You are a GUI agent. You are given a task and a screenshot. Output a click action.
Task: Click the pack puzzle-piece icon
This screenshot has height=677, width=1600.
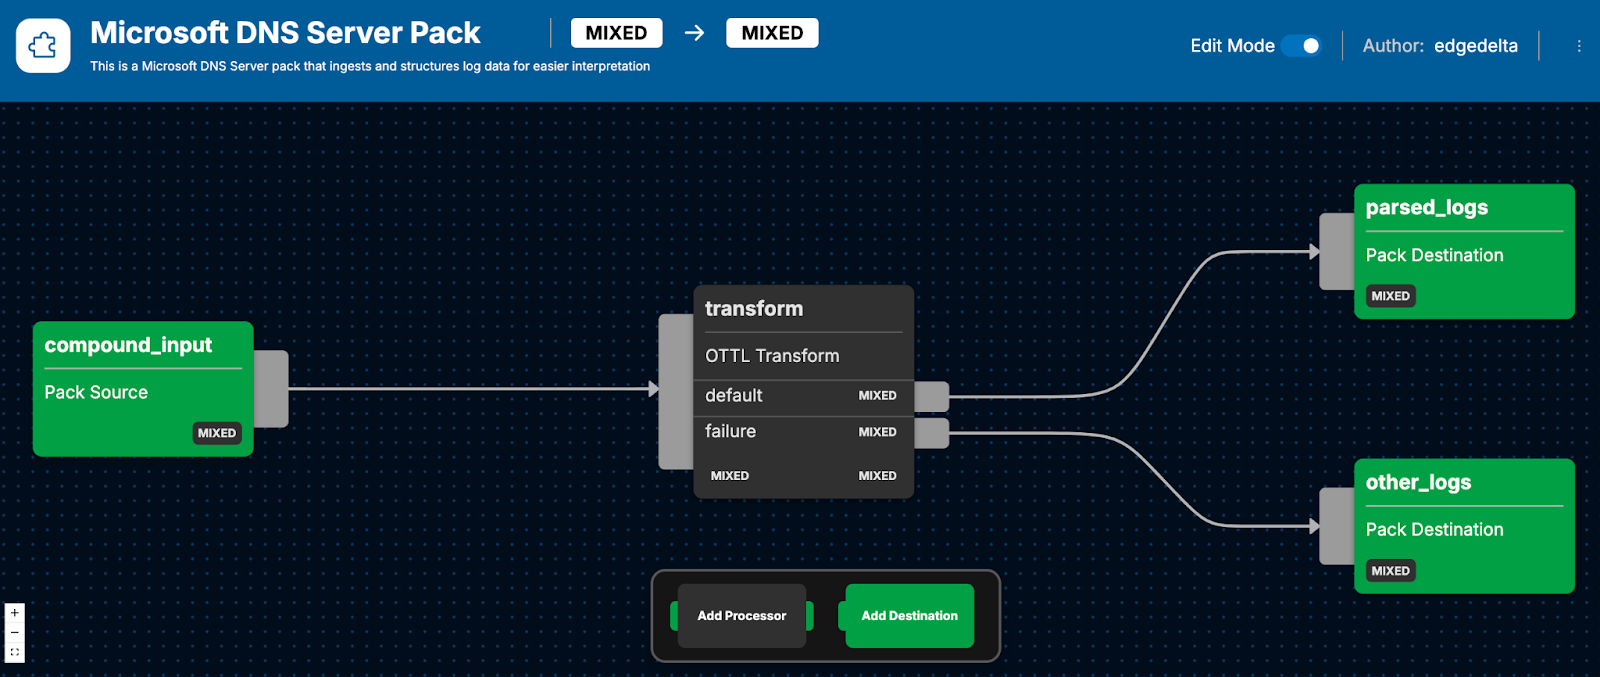click(x=43, y=46)
